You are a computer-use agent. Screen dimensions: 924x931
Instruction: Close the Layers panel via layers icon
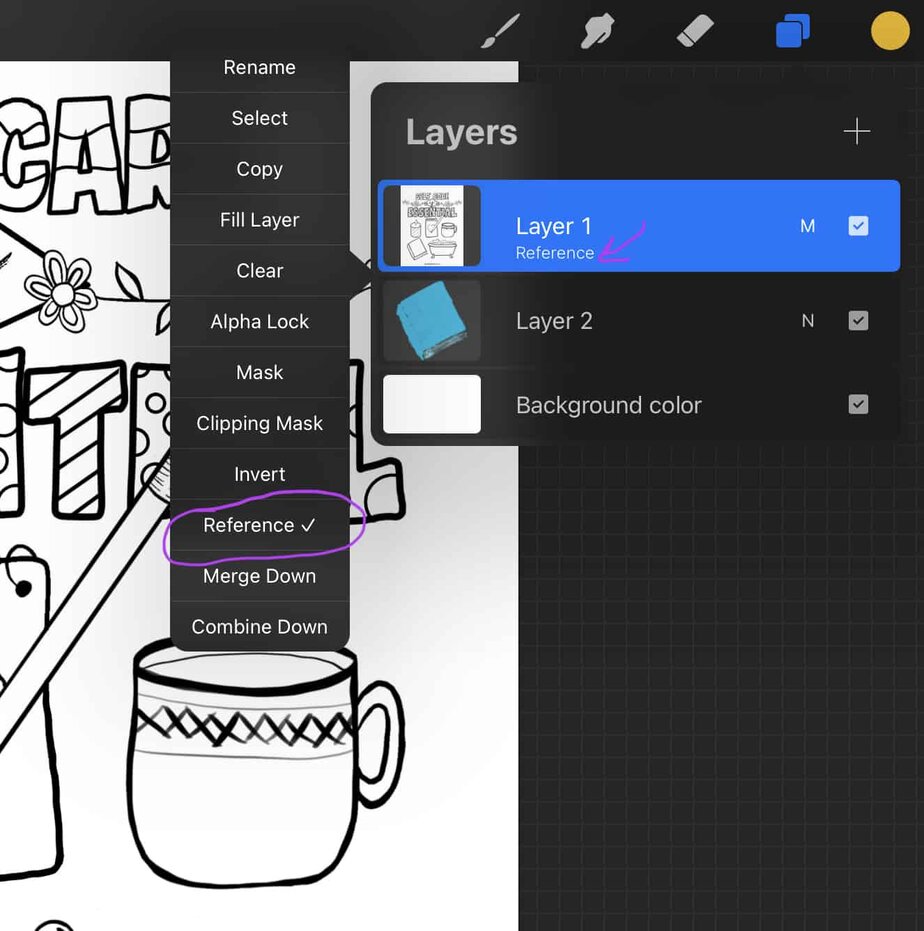[793, 32]
